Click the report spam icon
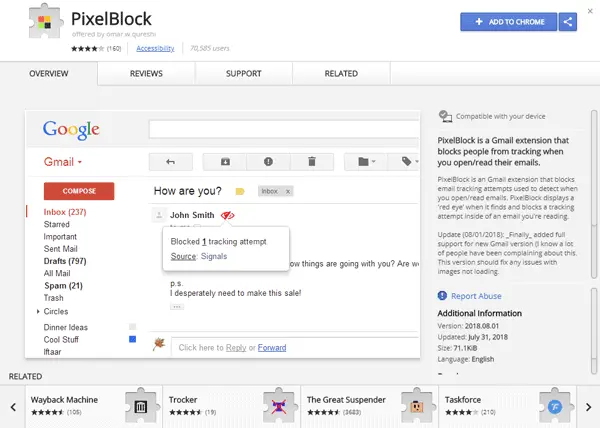Image resolution: width=600 pixels, height=428 pixels. point(268,162)
